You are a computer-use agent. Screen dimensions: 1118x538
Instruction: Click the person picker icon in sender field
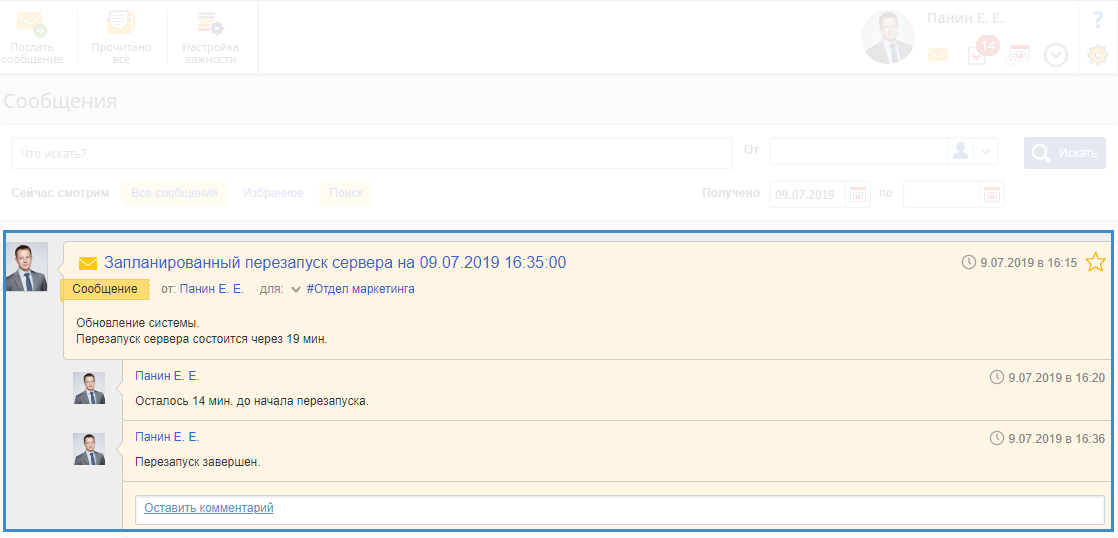tap(961, 151)
